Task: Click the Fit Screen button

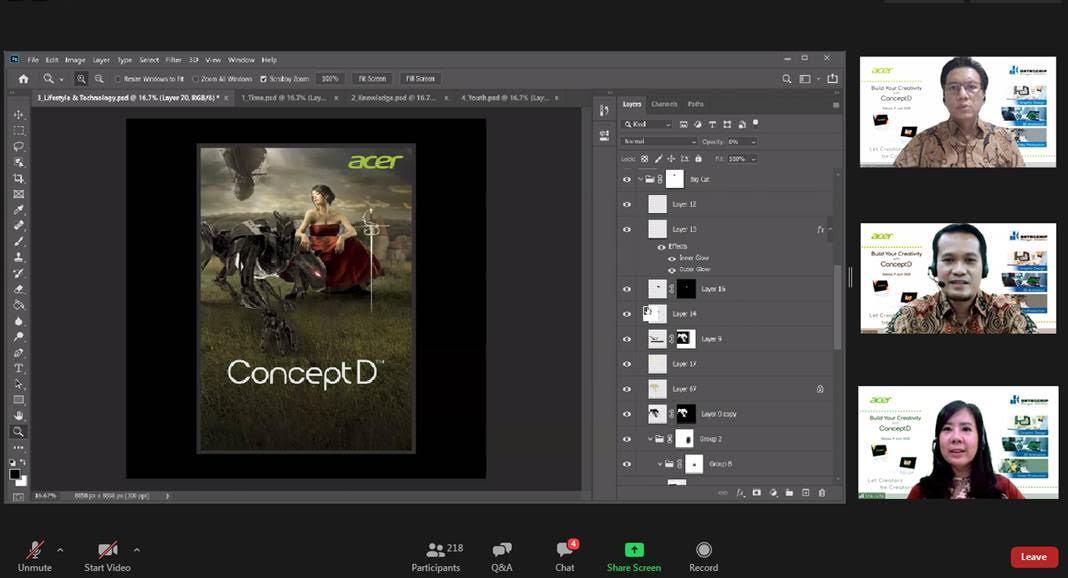Action: 372,79
